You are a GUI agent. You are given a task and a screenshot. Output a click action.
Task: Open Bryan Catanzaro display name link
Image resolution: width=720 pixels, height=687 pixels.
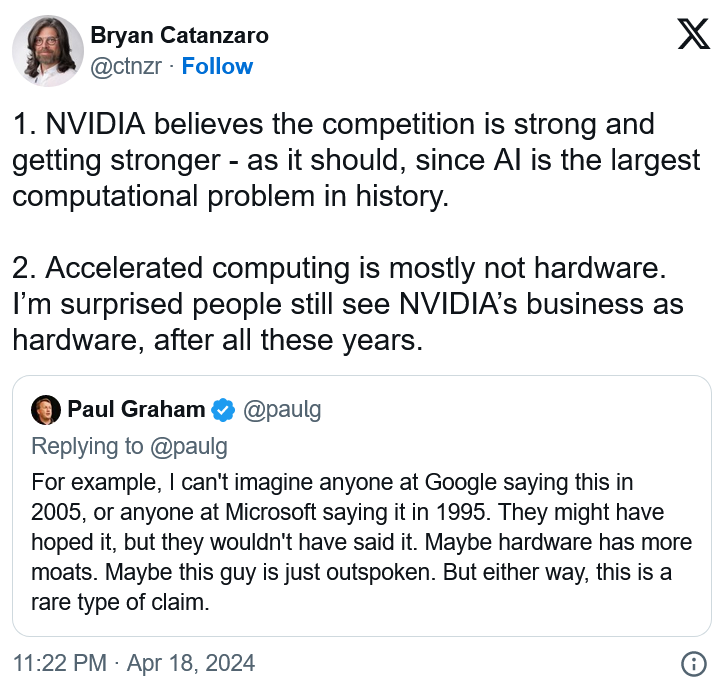coord(180,35)
